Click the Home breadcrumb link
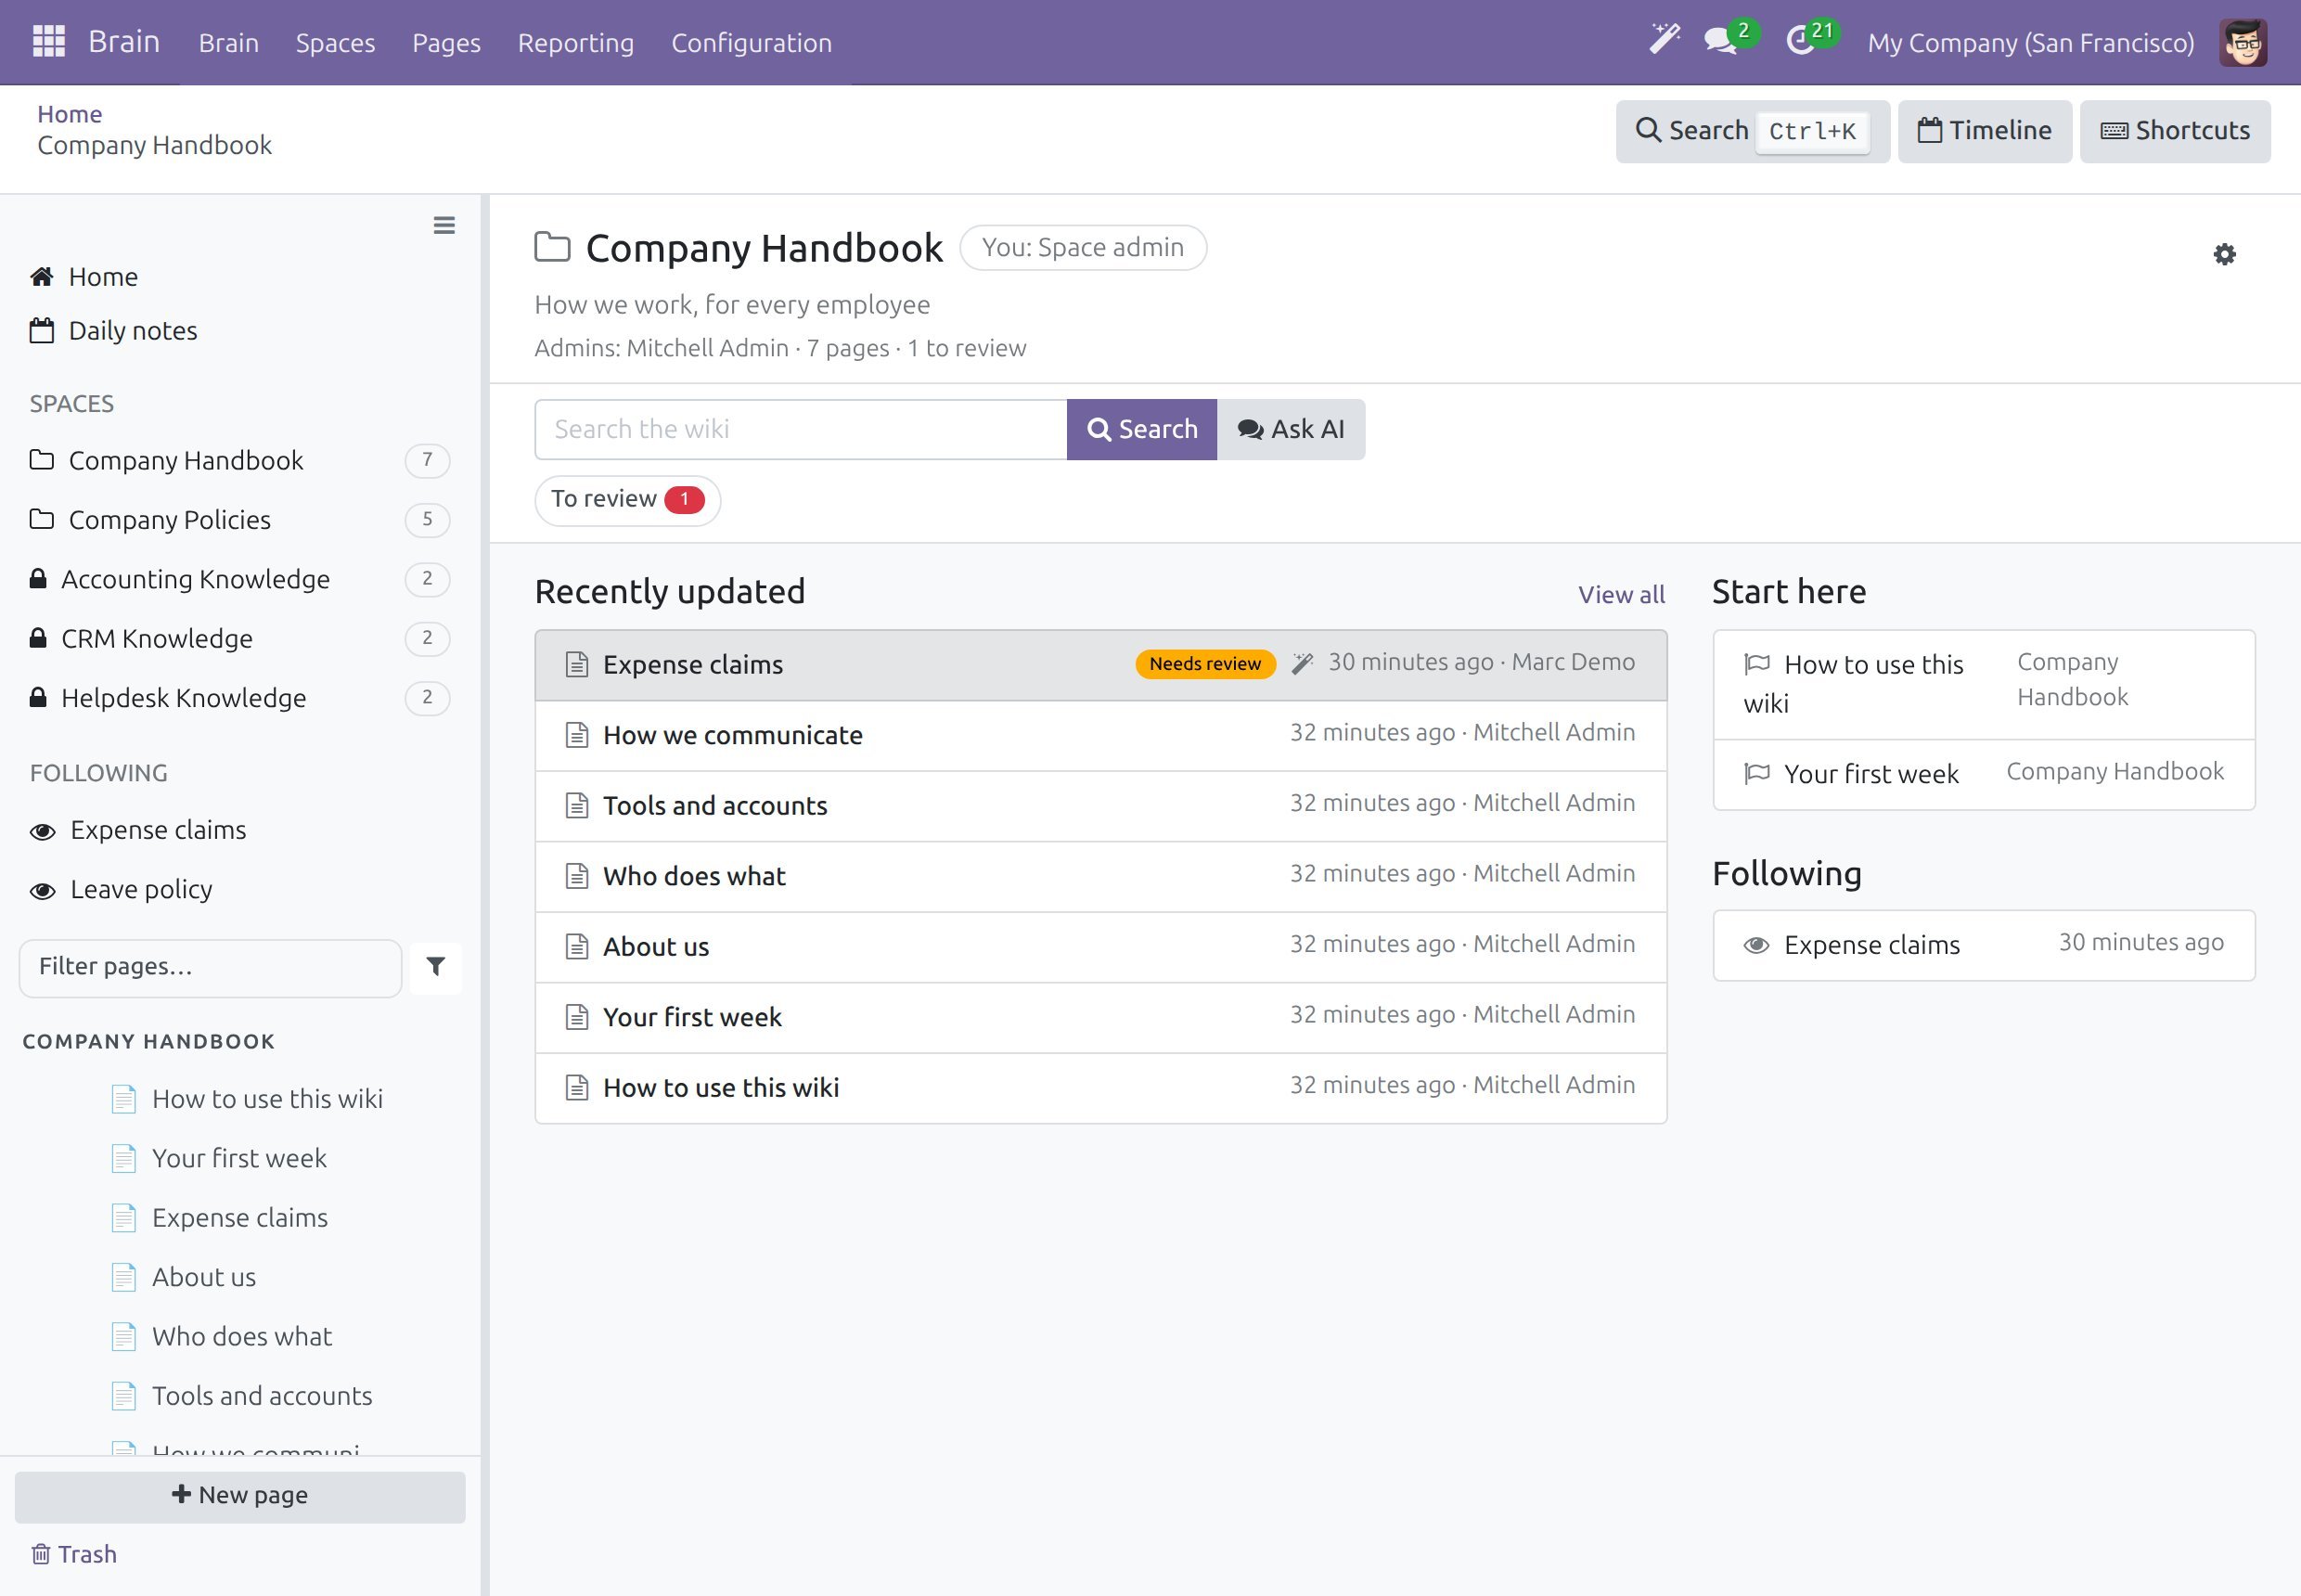Viewport: 2301px width, 1596px height. click(69, 114)
